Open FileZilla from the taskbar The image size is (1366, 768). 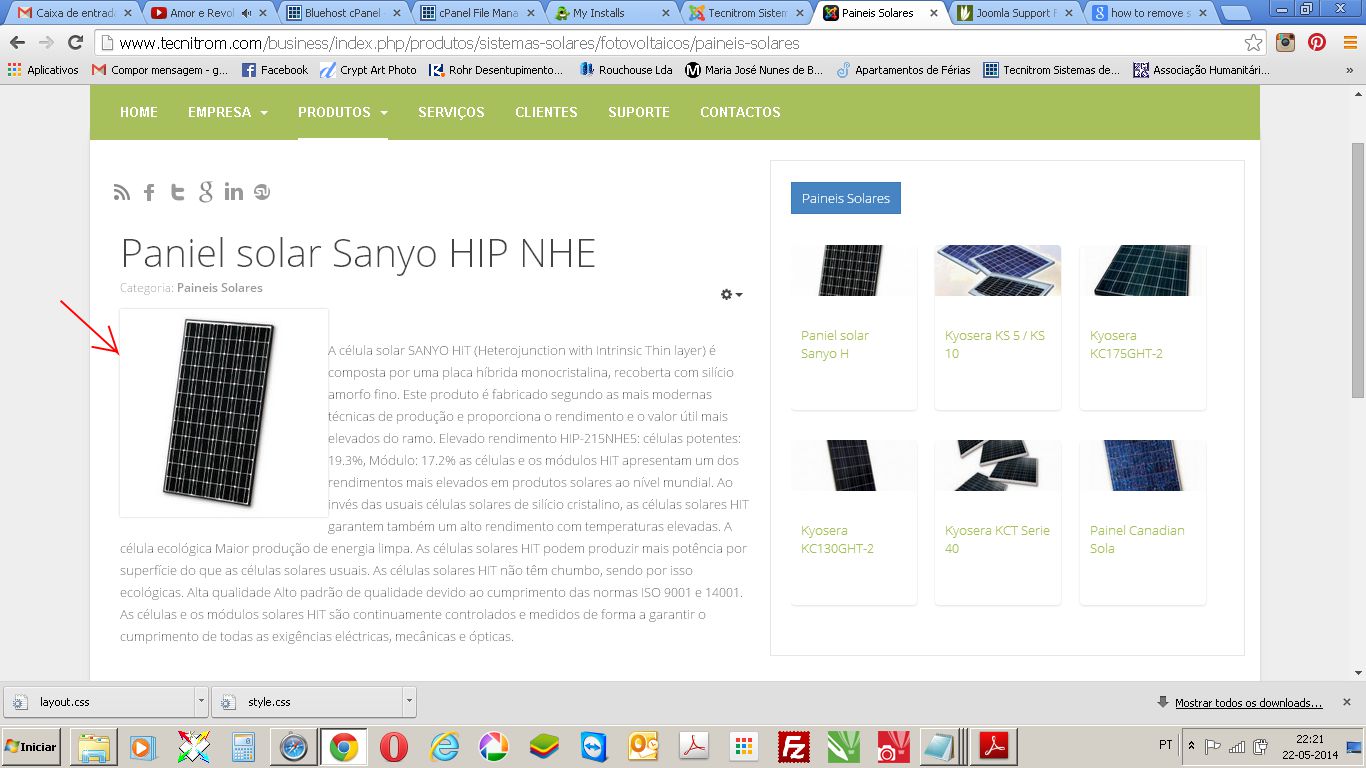click(794, 747)
